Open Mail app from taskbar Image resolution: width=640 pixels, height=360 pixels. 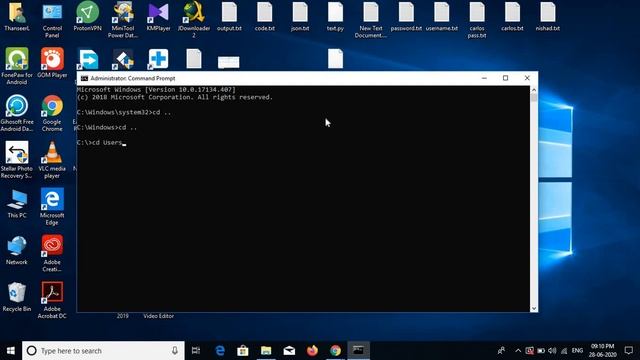tap(289, 351)
